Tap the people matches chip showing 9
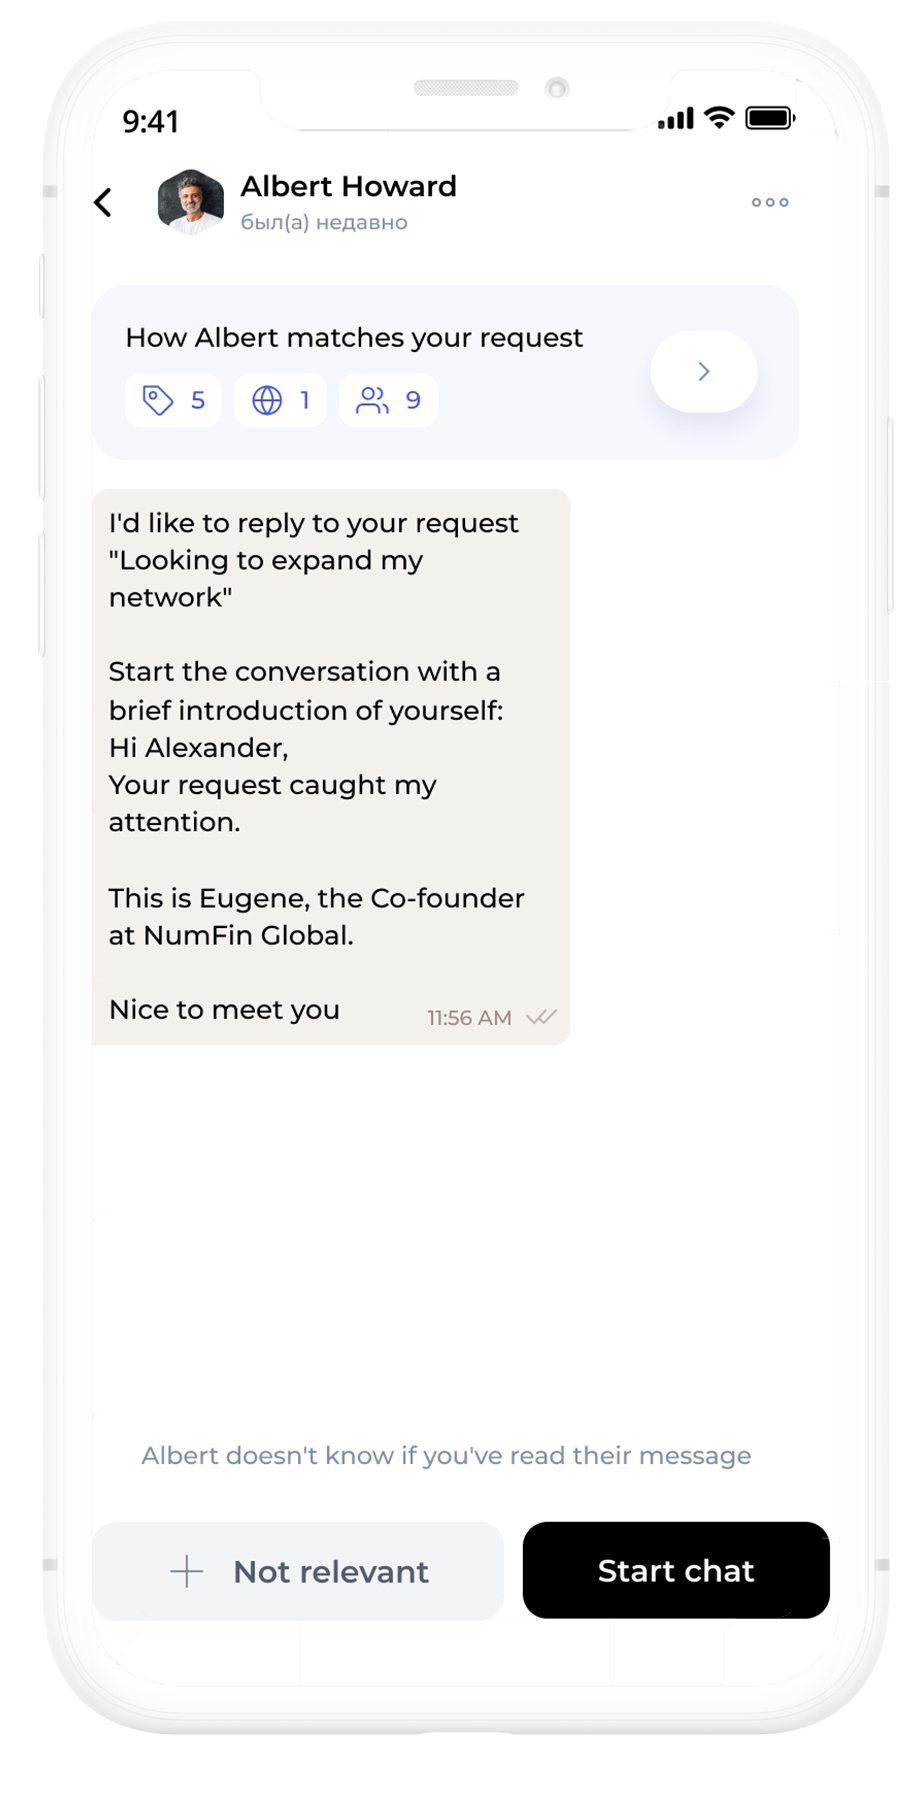This screenshot has width=924, height=1799. [x=389, y=401]
